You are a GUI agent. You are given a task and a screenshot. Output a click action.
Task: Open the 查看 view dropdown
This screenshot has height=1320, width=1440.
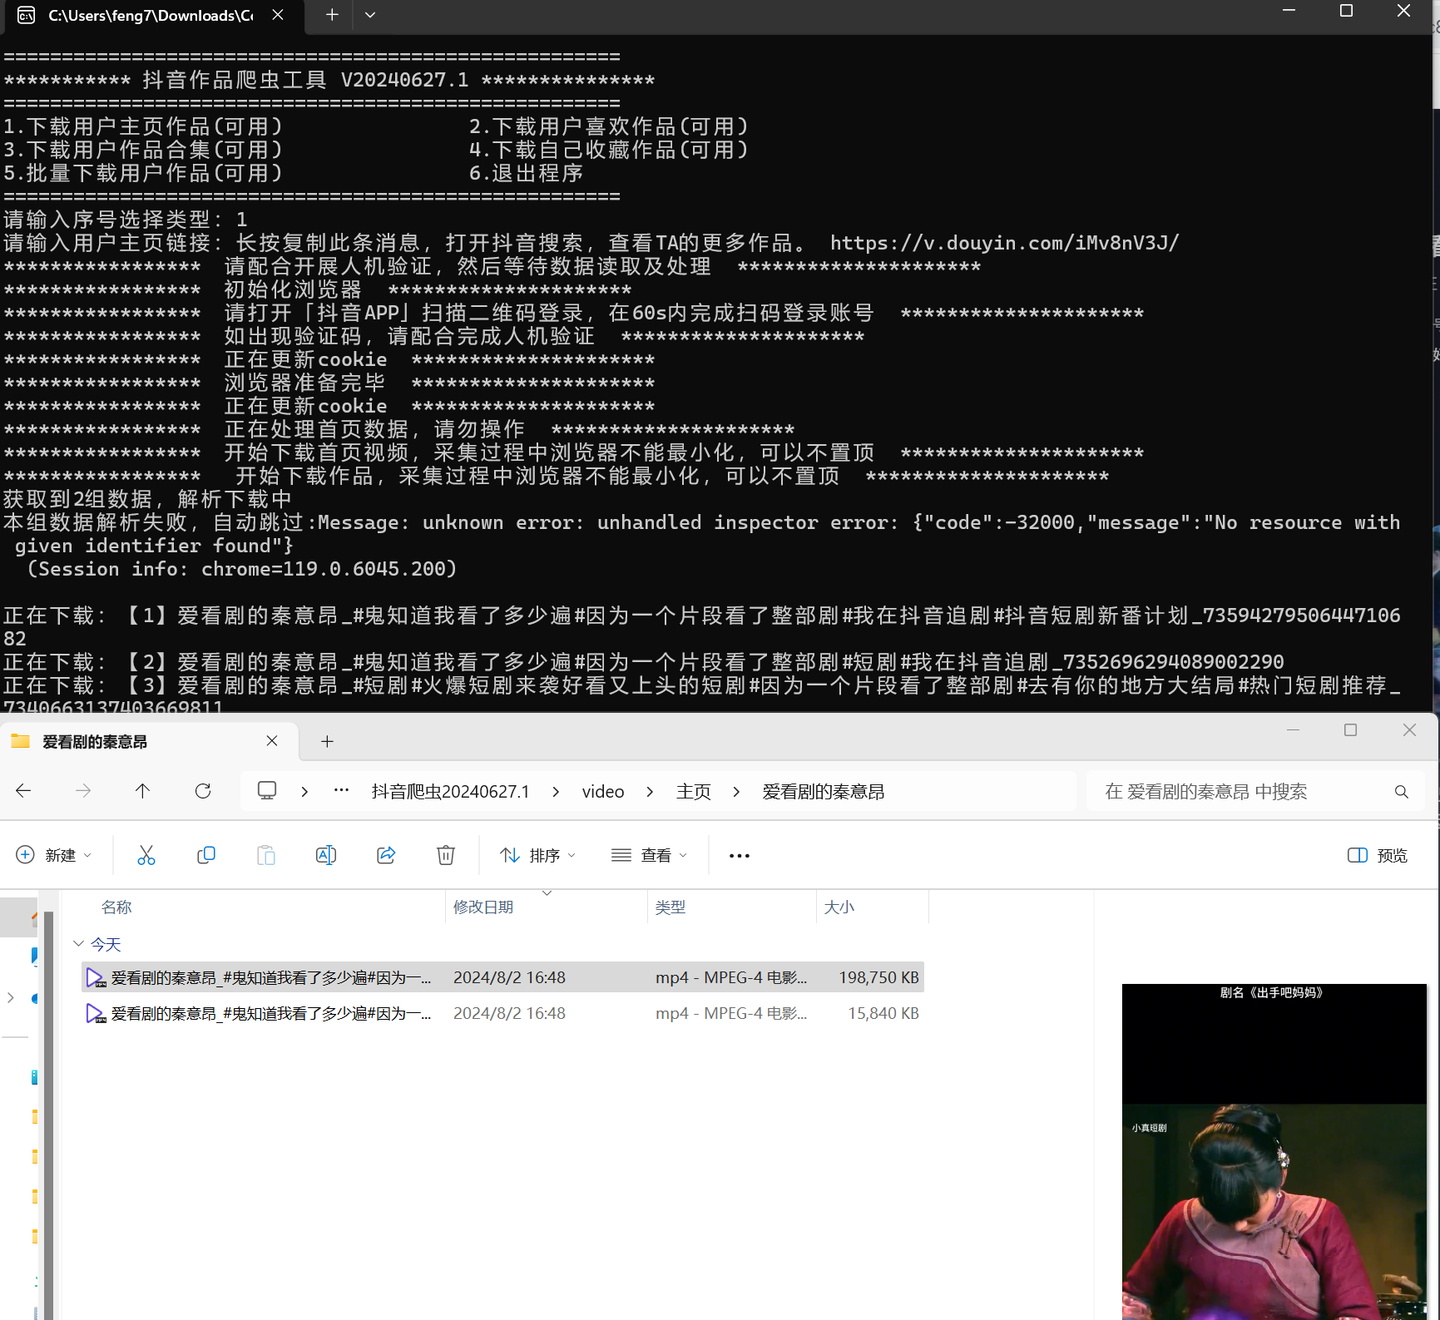point(649,855)
